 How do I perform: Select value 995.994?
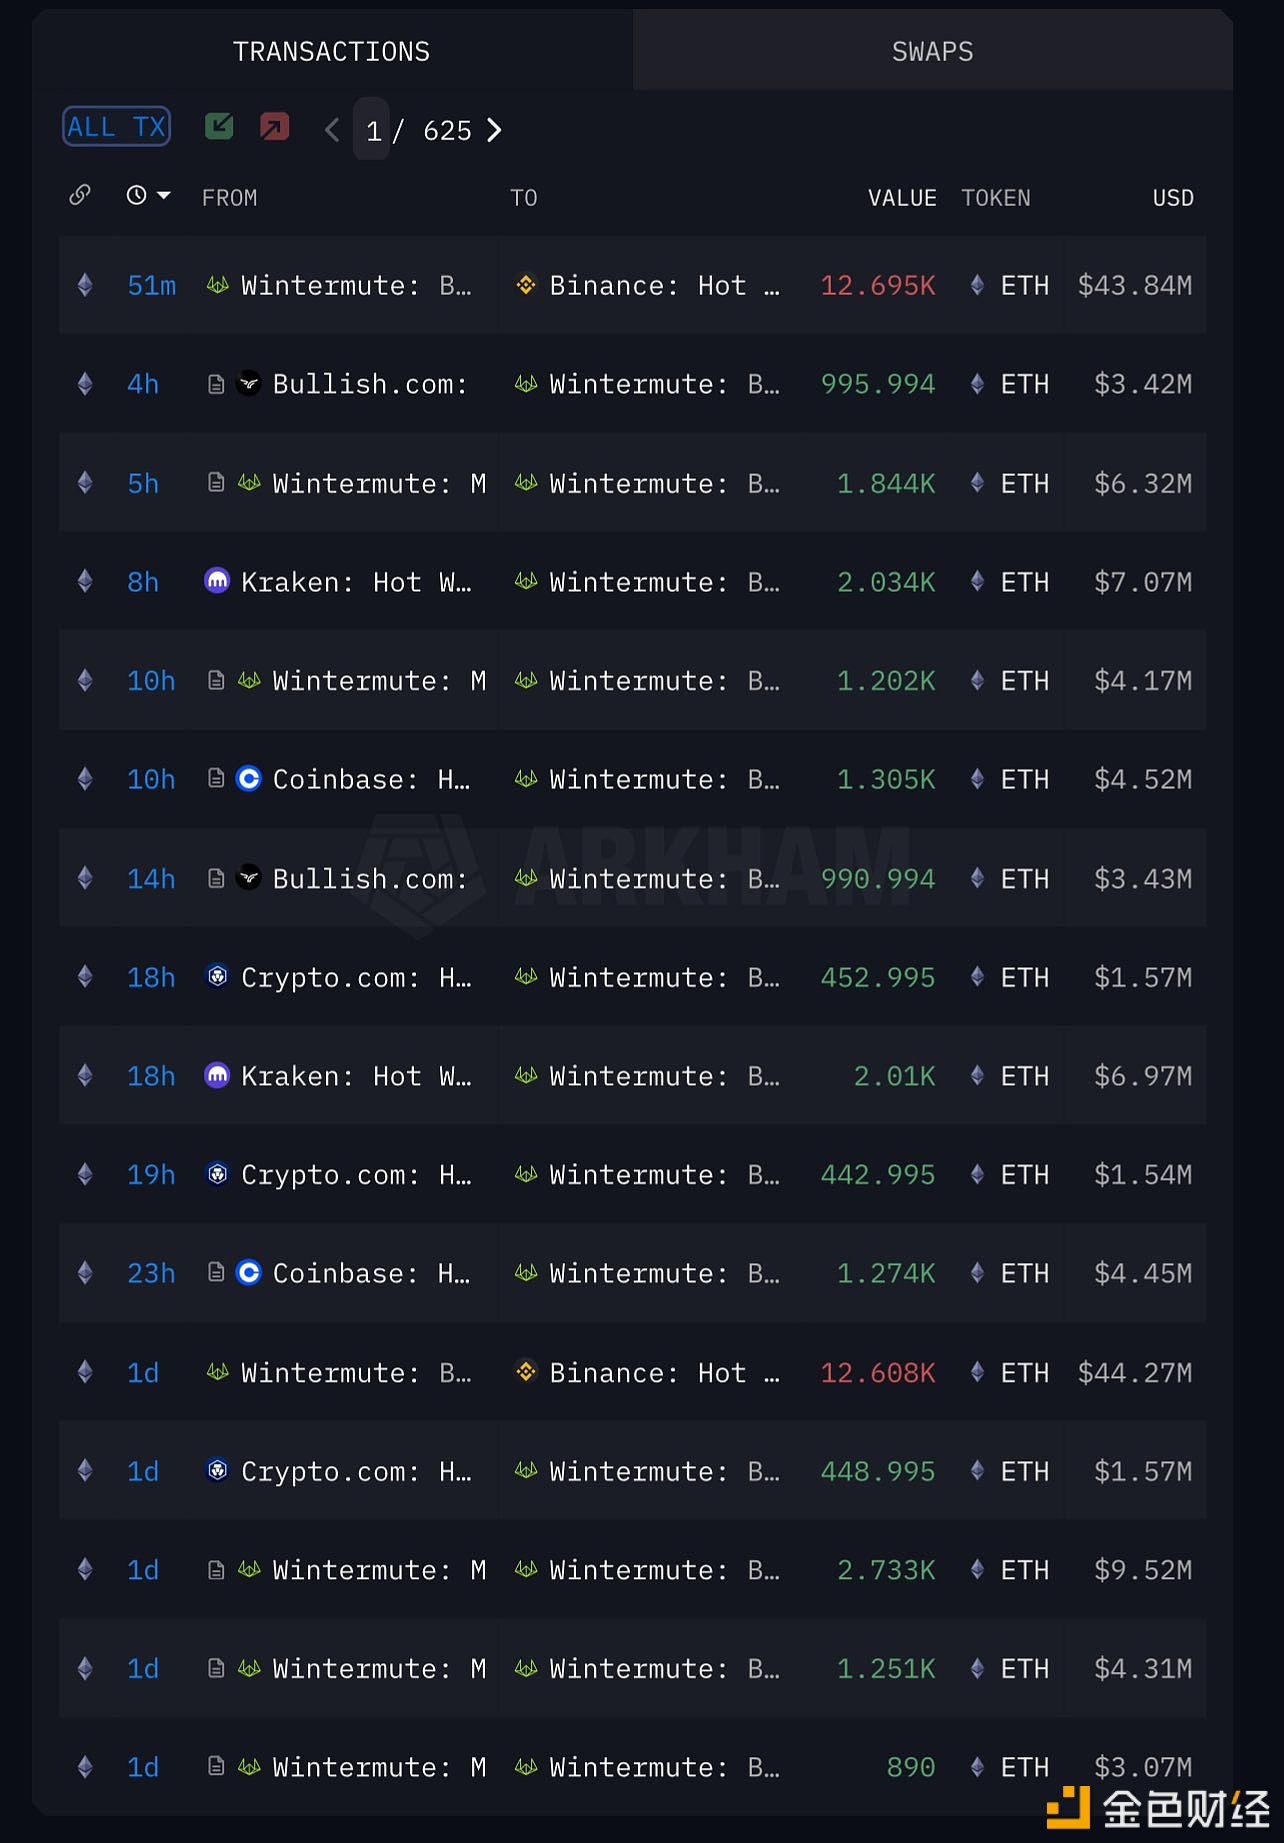coord(878,384)
